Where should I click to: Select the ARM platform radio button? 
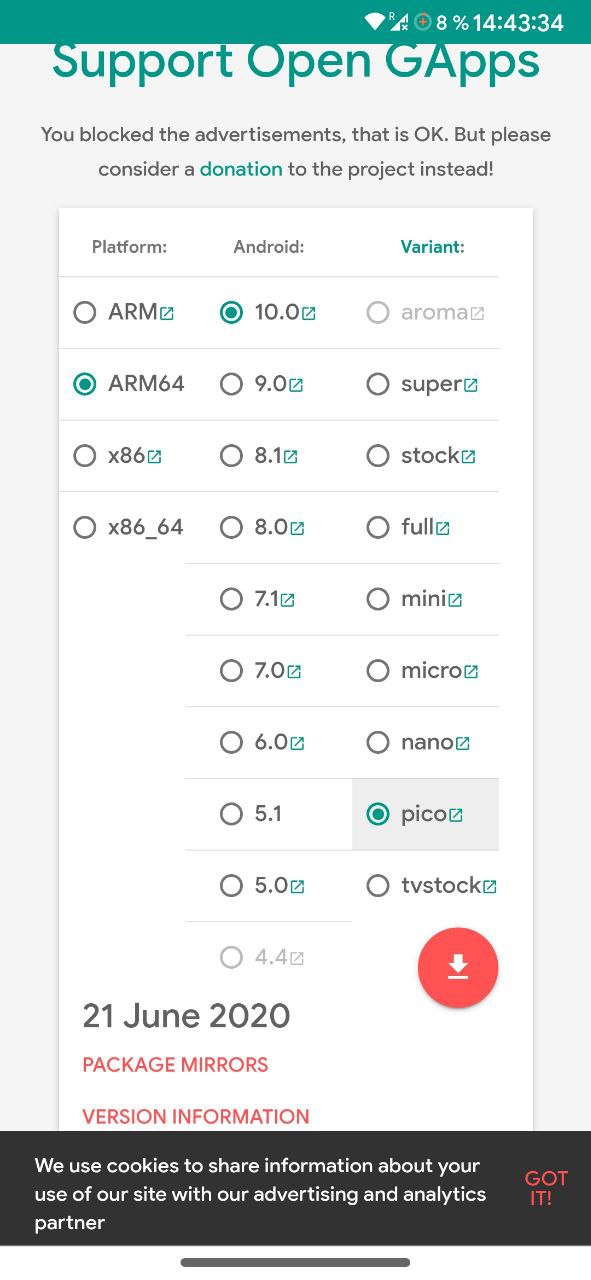(85, 312)
